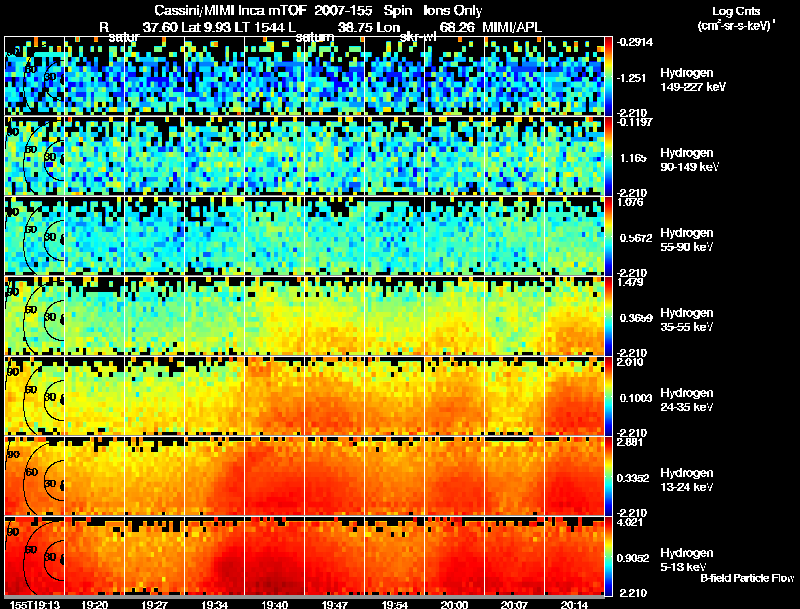
Task: Select the 38.75 header value
Action: tap(354, 28)
